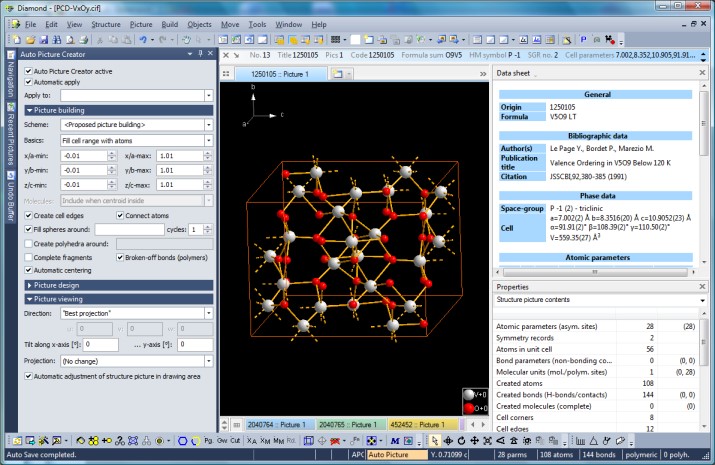Click the Auto Picture status bar button
The image size is (715, 465).
click(x=391, y=455)
